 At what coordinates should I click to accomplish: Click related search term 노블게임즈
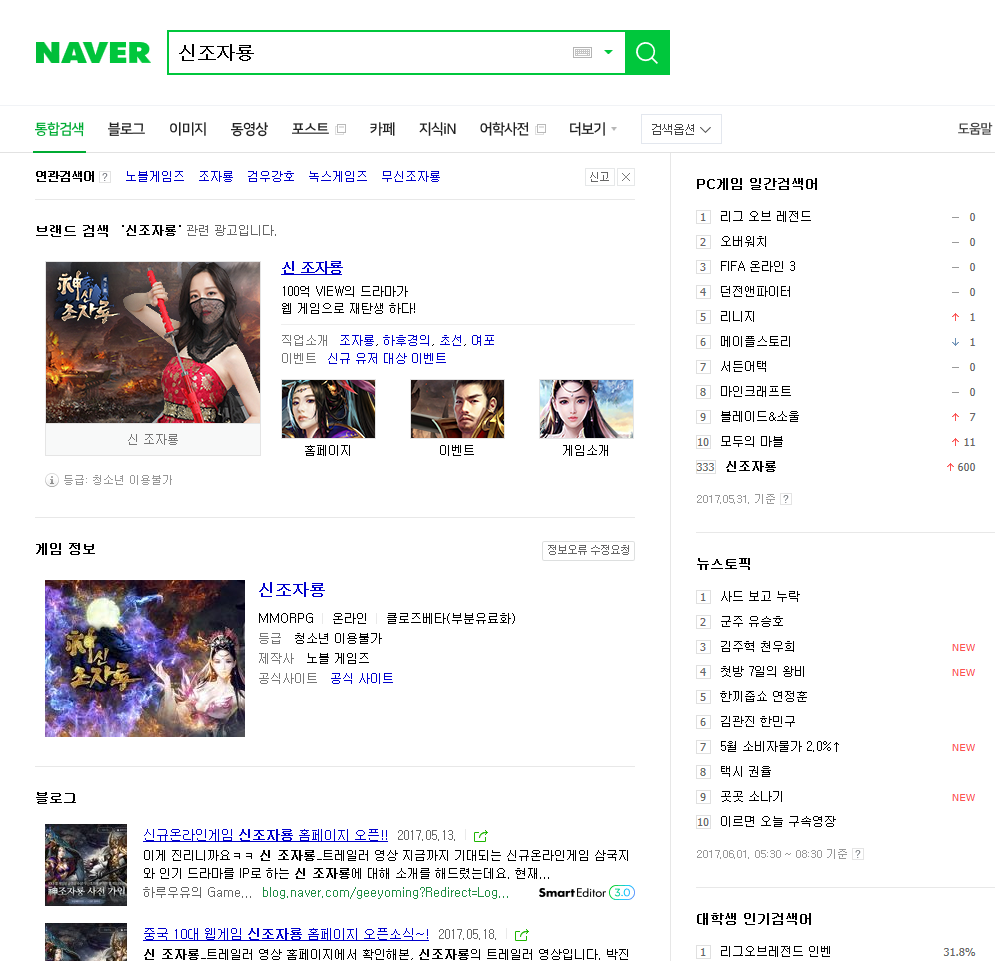[155, 176]
